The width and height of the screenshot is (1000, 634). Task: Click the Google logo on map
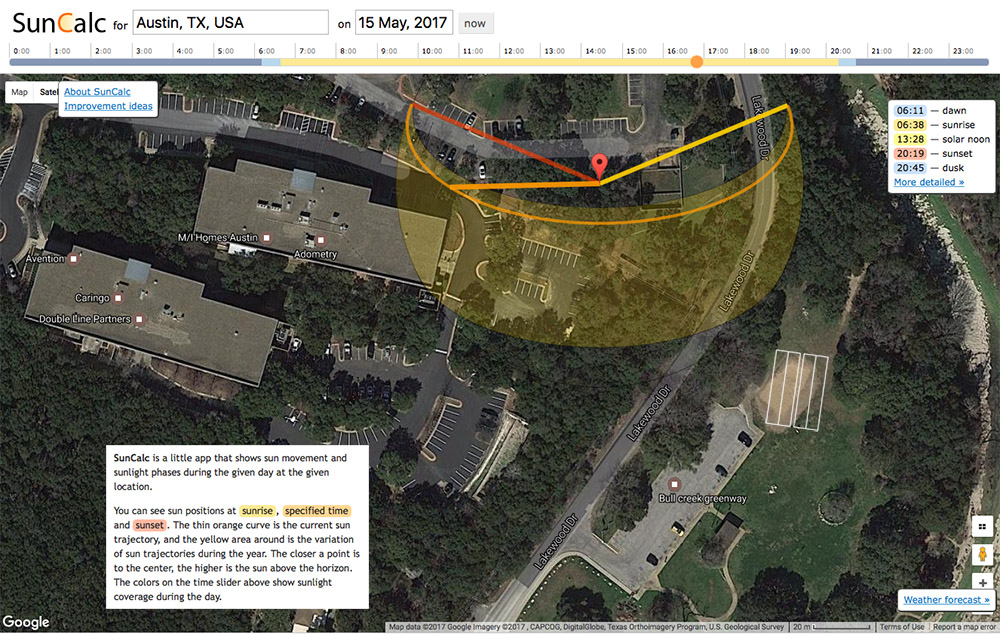[x=26, y=622]
